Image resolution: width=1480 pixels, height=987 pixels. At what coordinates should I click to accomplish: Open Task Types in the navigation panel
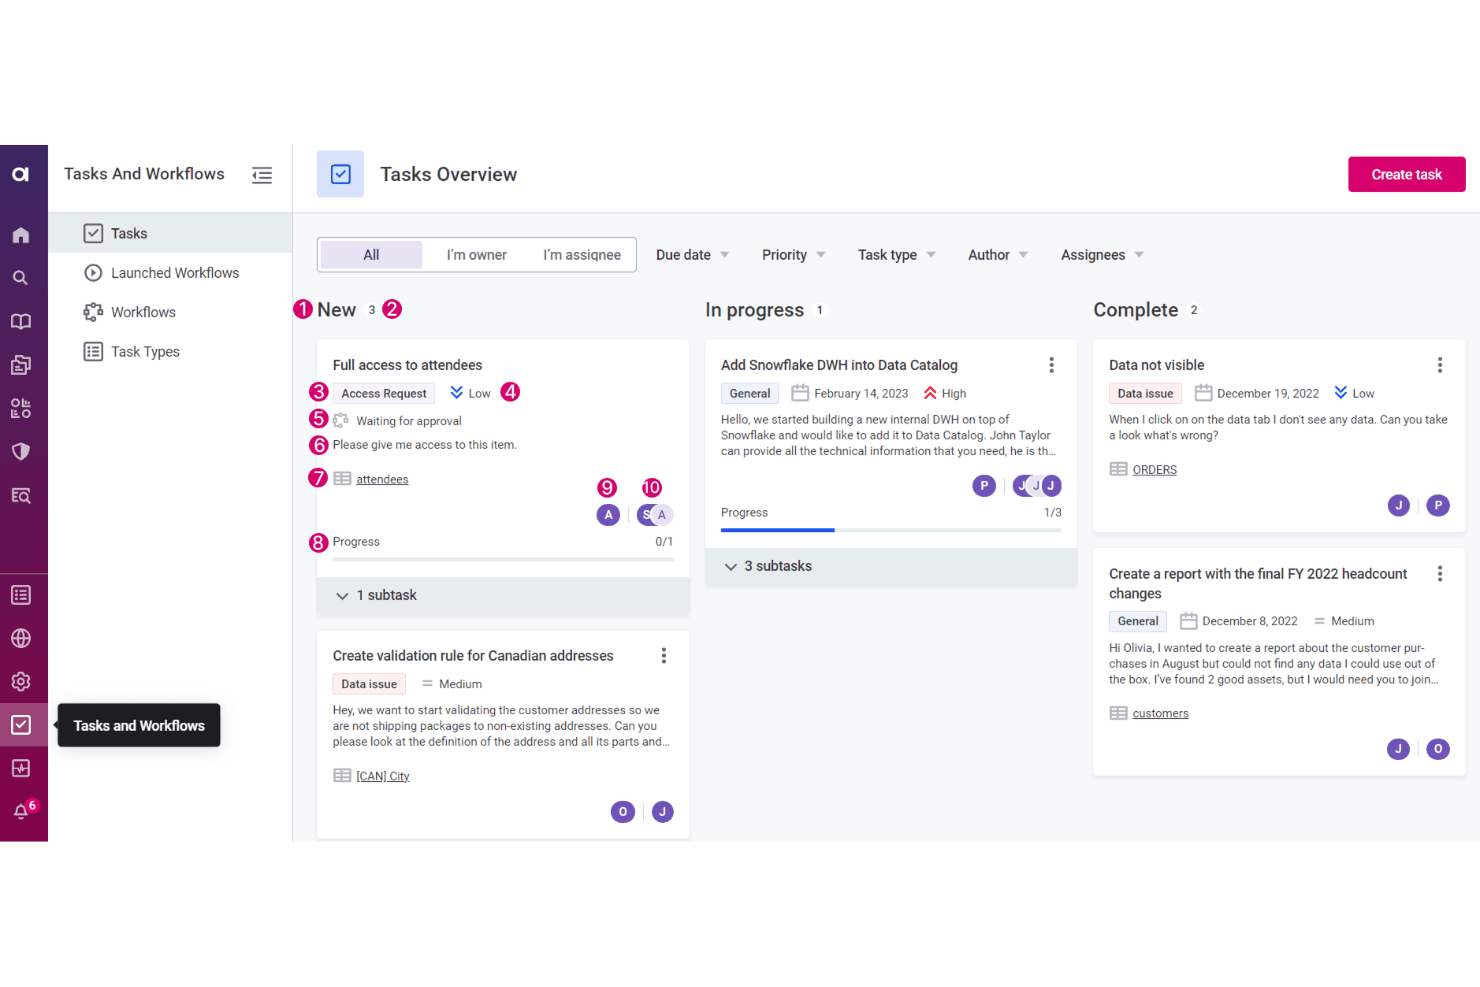pyautogui.click(x=170, y=352)
